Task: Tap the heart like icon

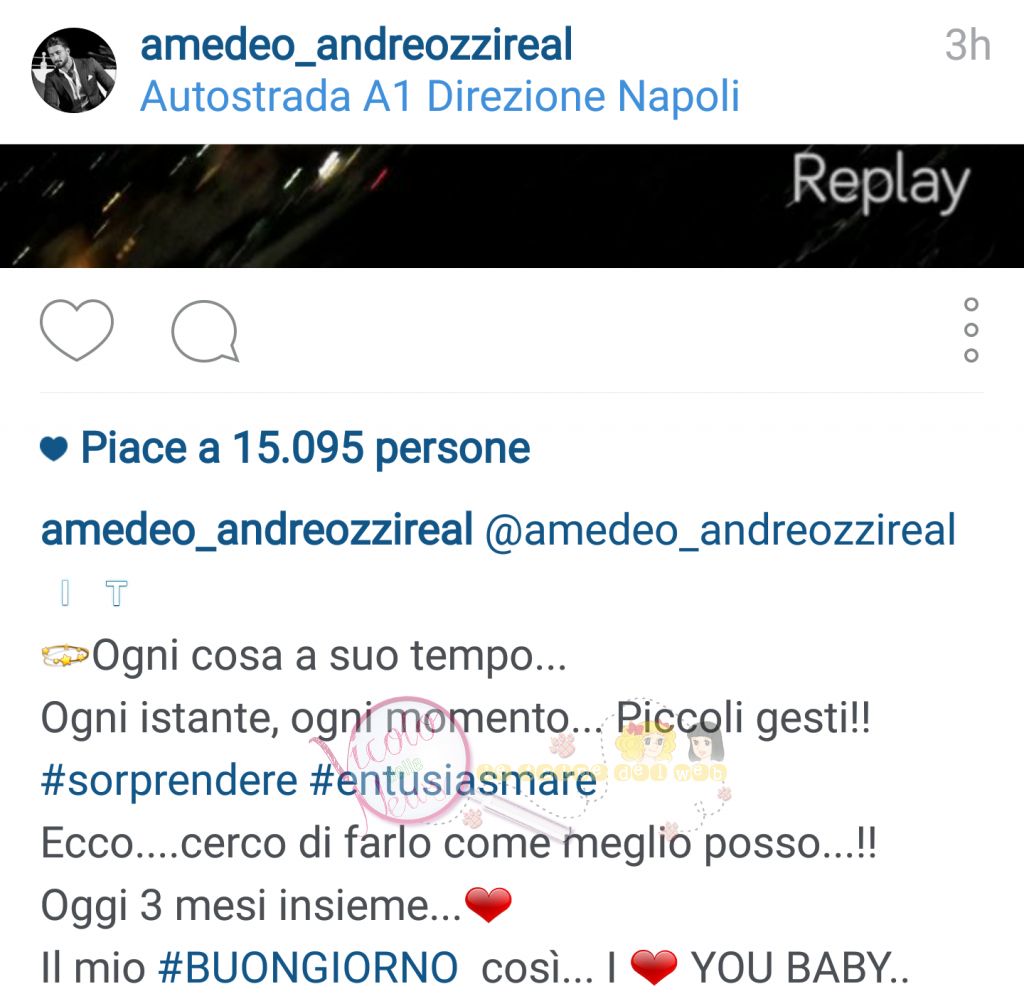Action: (x=76, y=329)
